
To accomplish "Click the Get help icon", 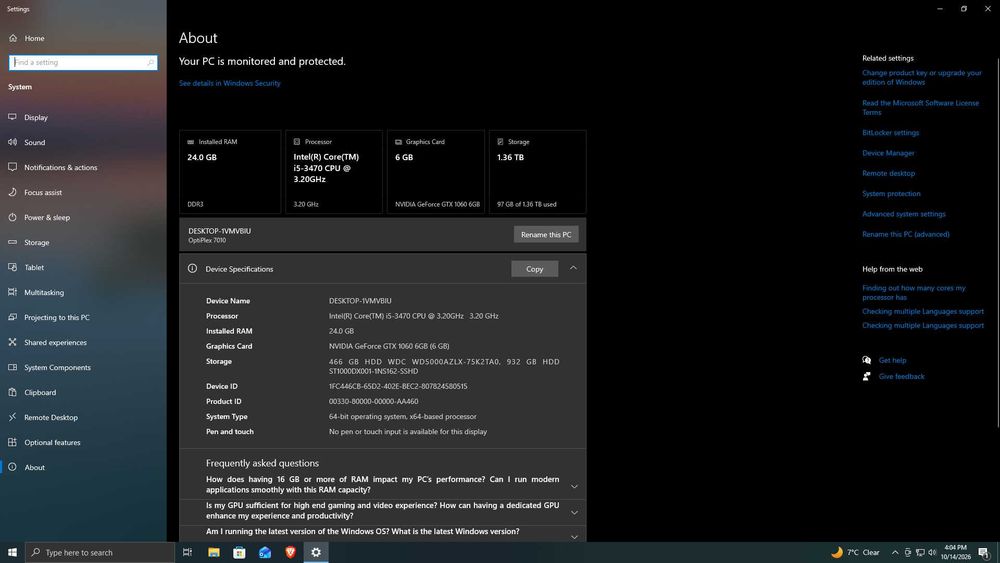I will 866,360.
